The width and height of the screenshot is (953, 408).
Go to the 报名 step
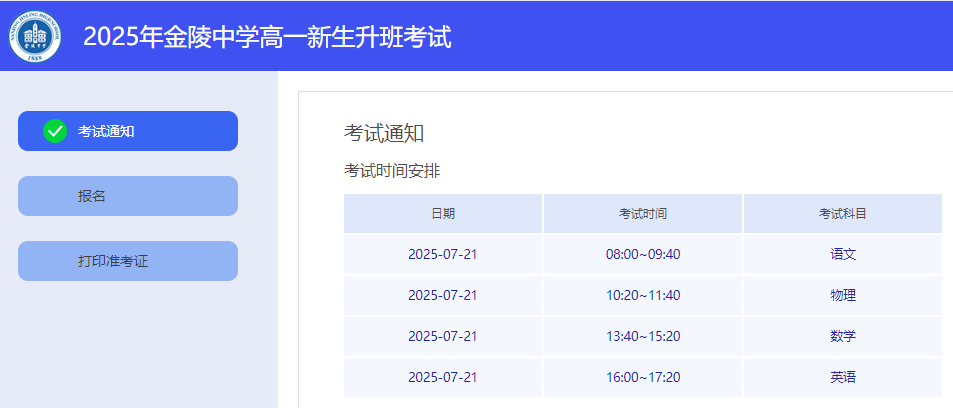(x=128, y=196)
